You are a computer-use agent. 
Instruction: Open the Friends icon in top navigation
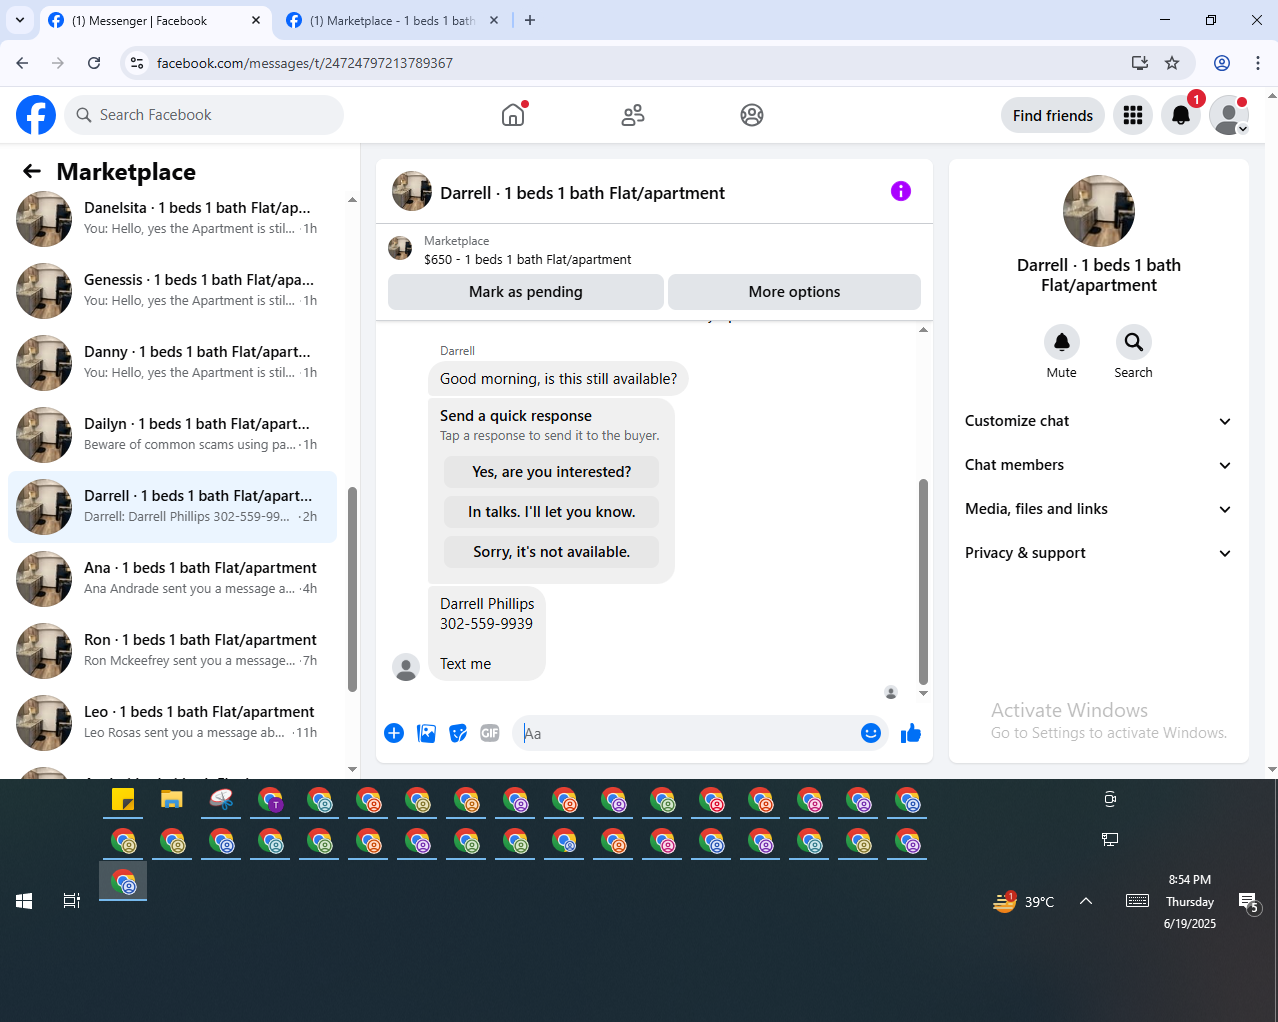(633, 115)
